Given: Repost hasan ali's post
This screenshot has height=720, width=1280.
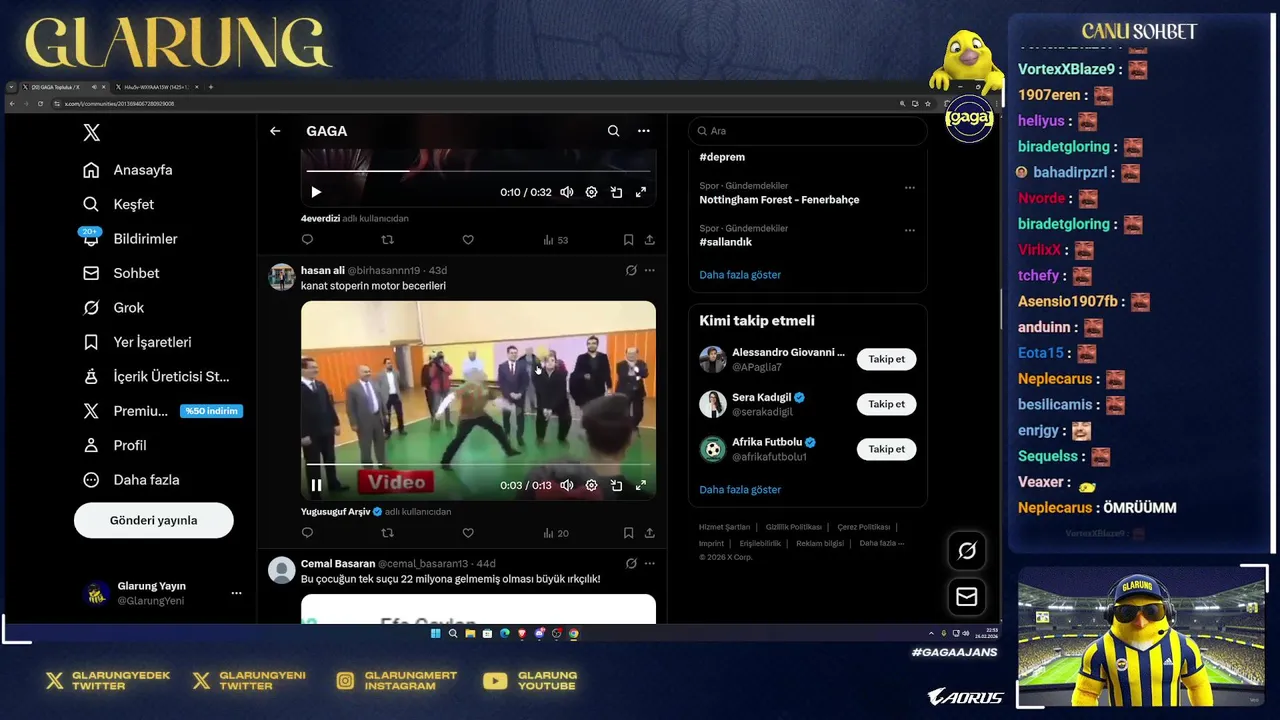Looking at the screenshot, I should coord(388,533).
